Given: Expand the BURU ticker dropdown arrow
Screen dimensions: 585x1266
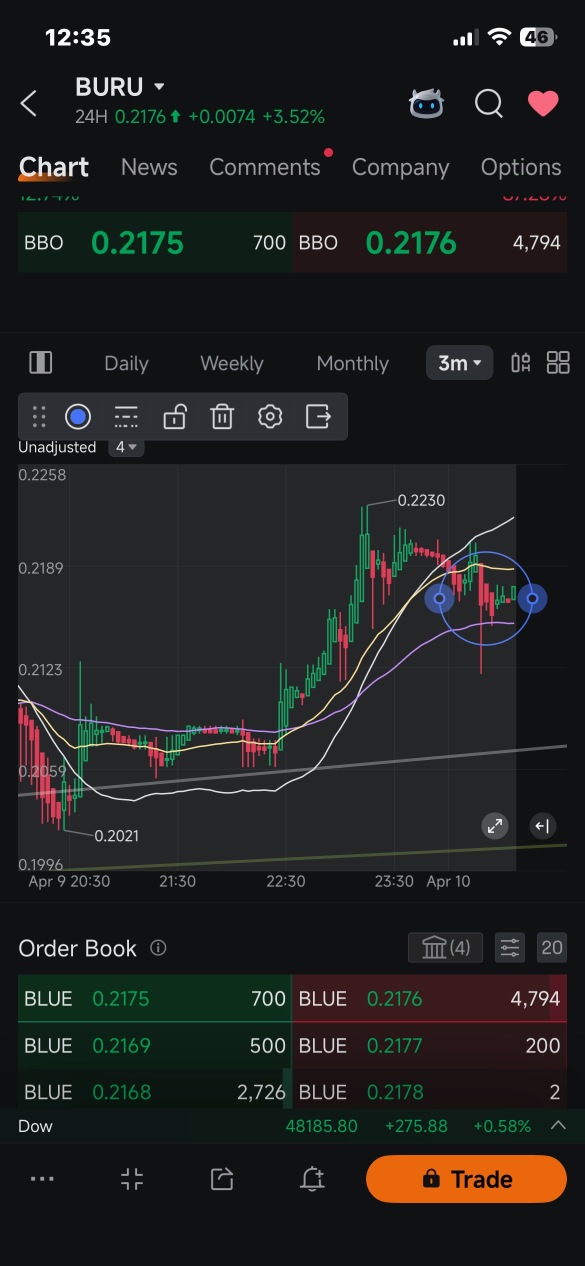Looking at the screenshot, I should coord(159,88).
